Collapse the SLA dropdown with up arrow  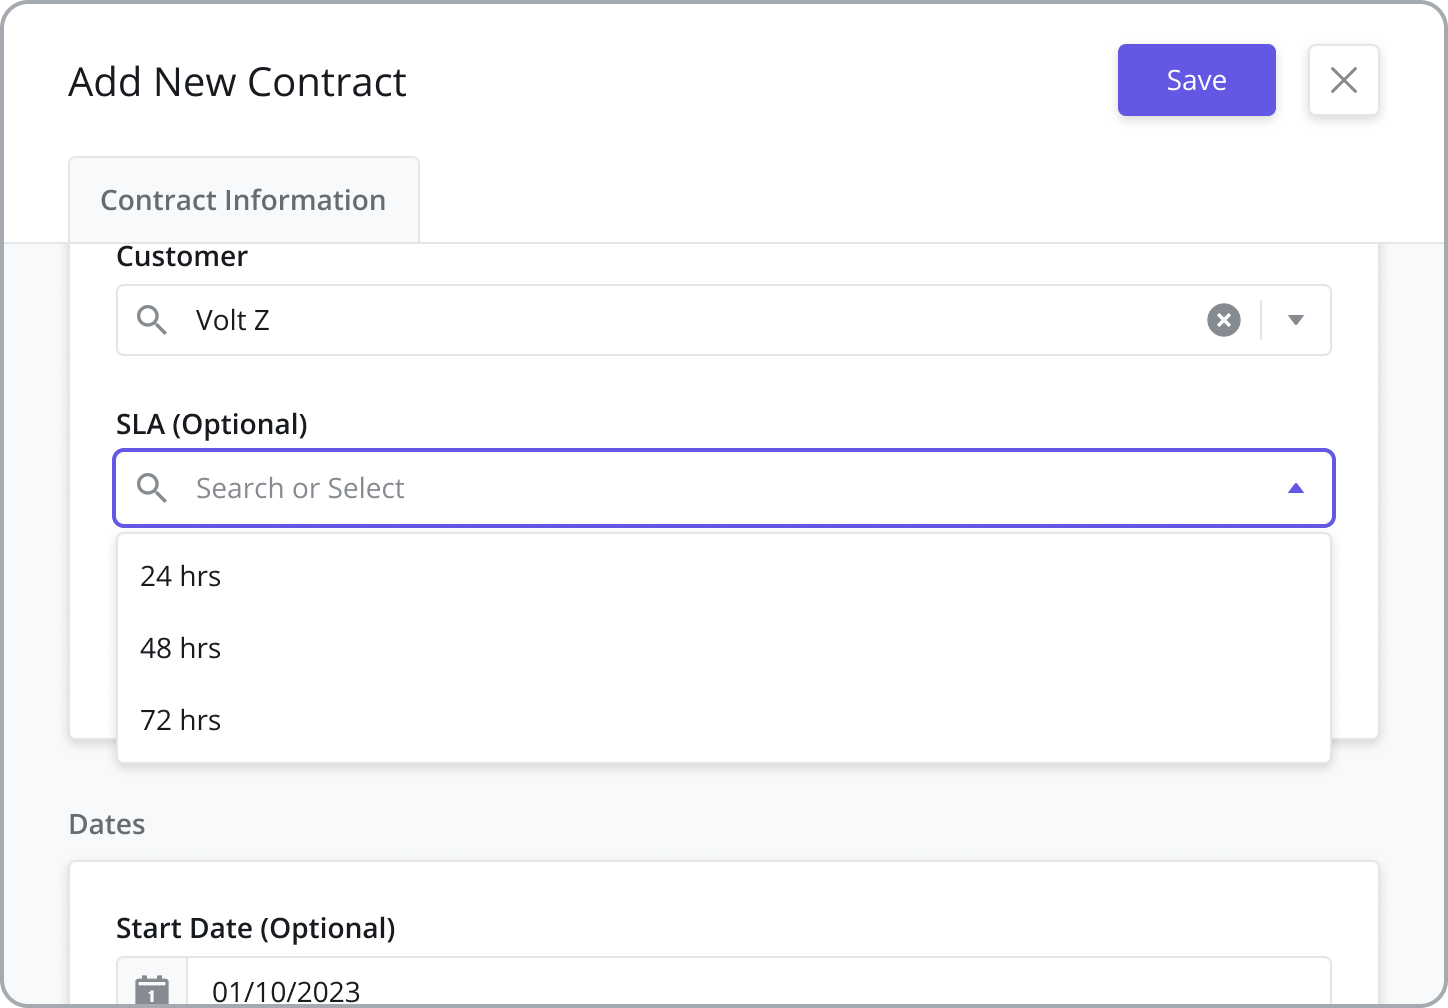pyautogui.click(x=1296, y=488)
